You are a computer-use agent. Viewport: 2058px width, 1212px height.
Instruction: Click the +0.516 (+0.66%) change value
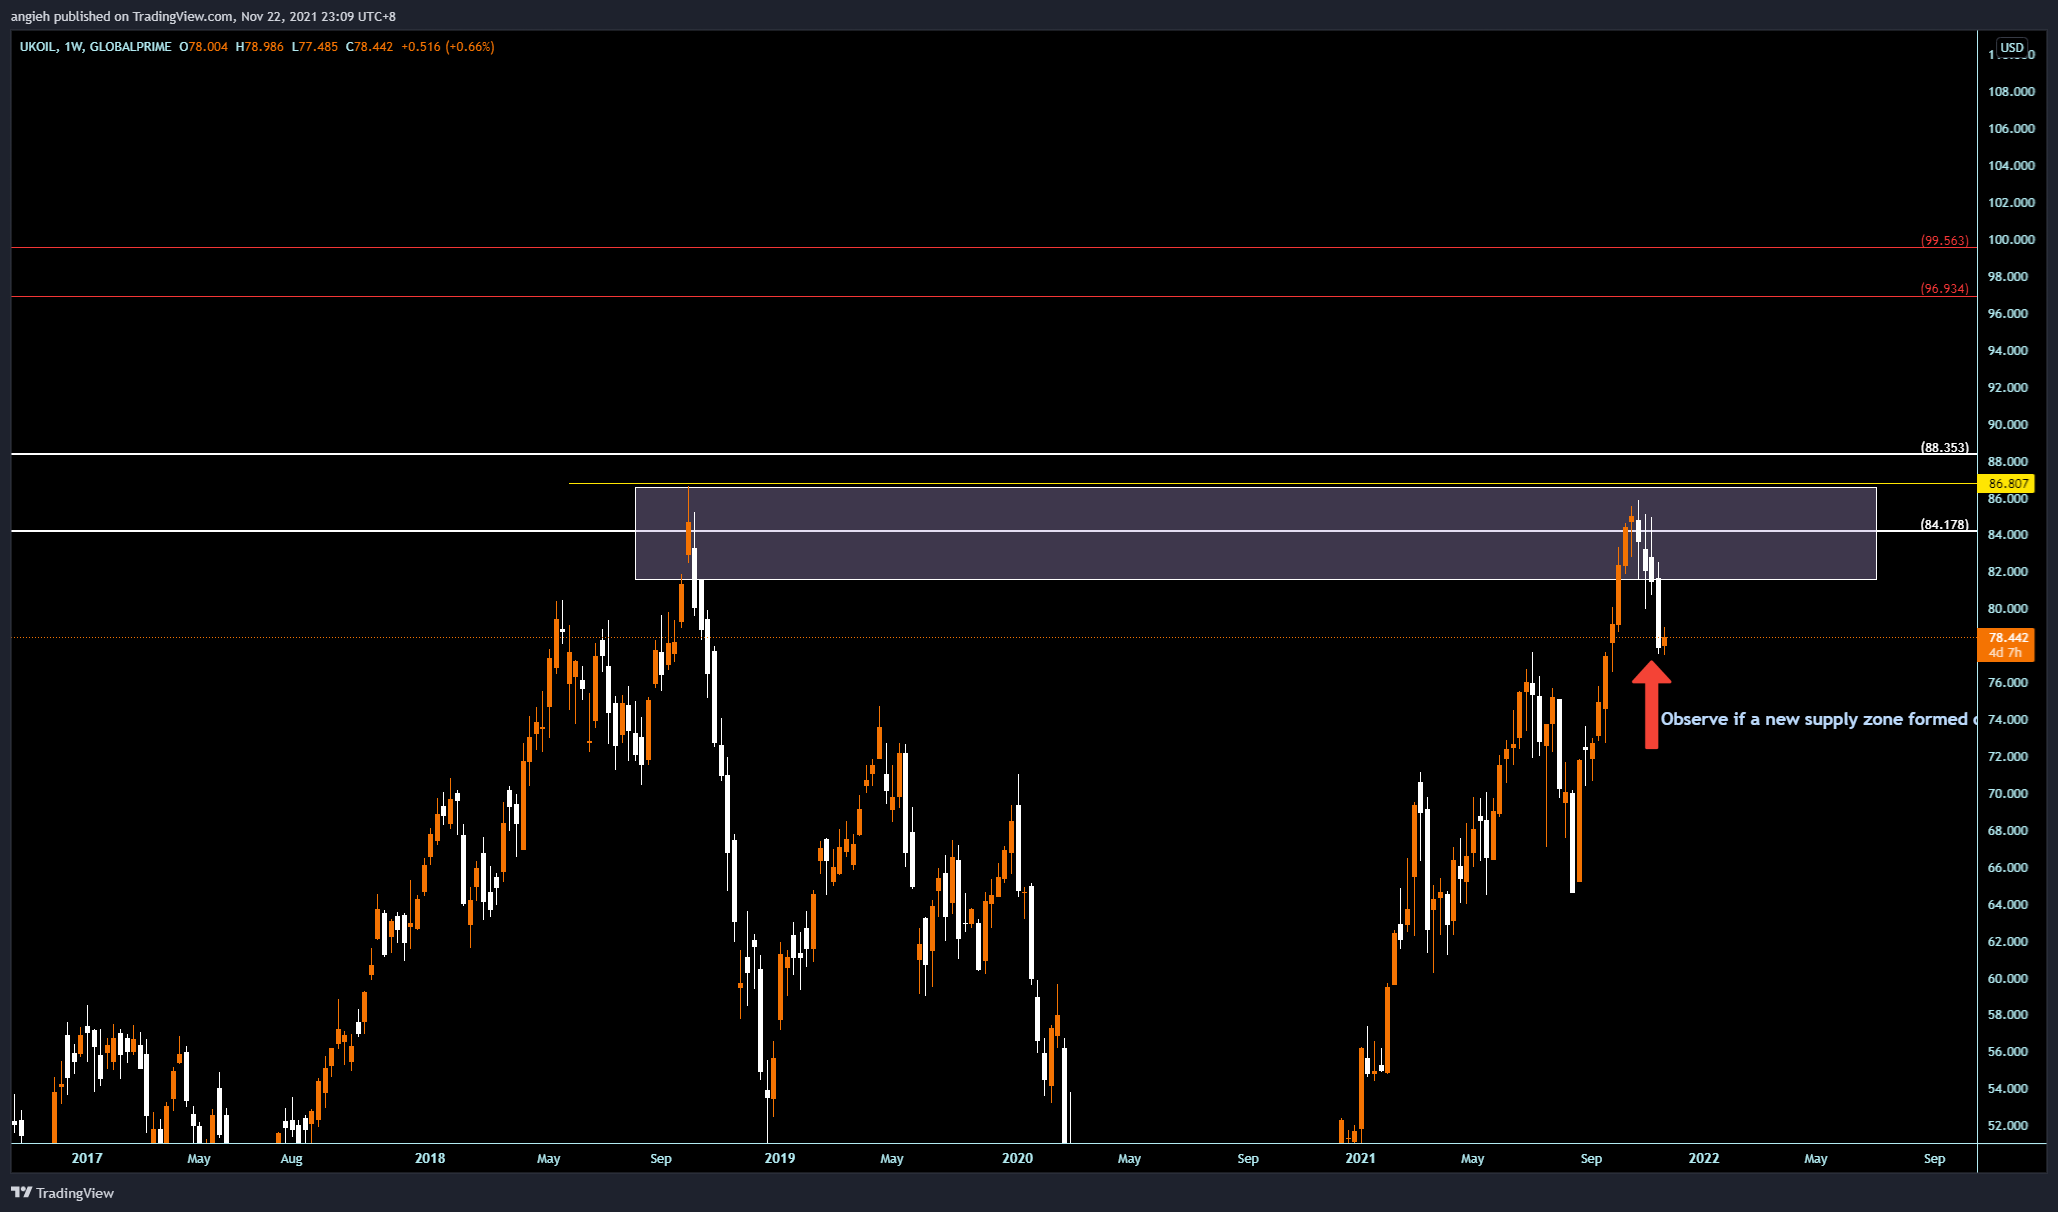pyautogui.click(x=448, y=47)
